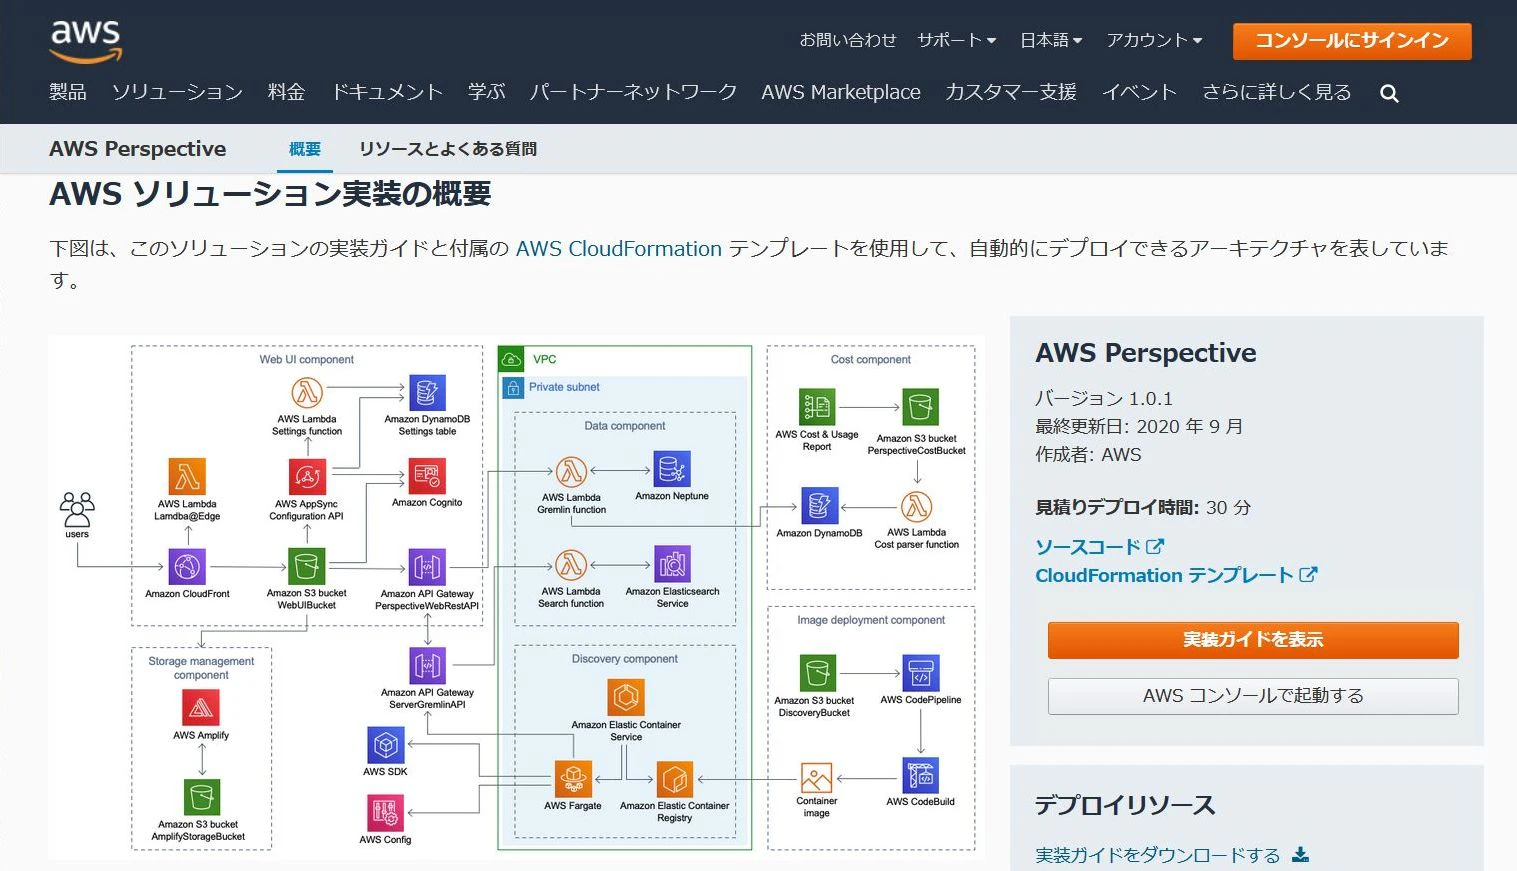Image resolution: width=1517 pixels, height=871 pixels.
Task: Click the Private subnet lock icon
Action: coord(513,387)
